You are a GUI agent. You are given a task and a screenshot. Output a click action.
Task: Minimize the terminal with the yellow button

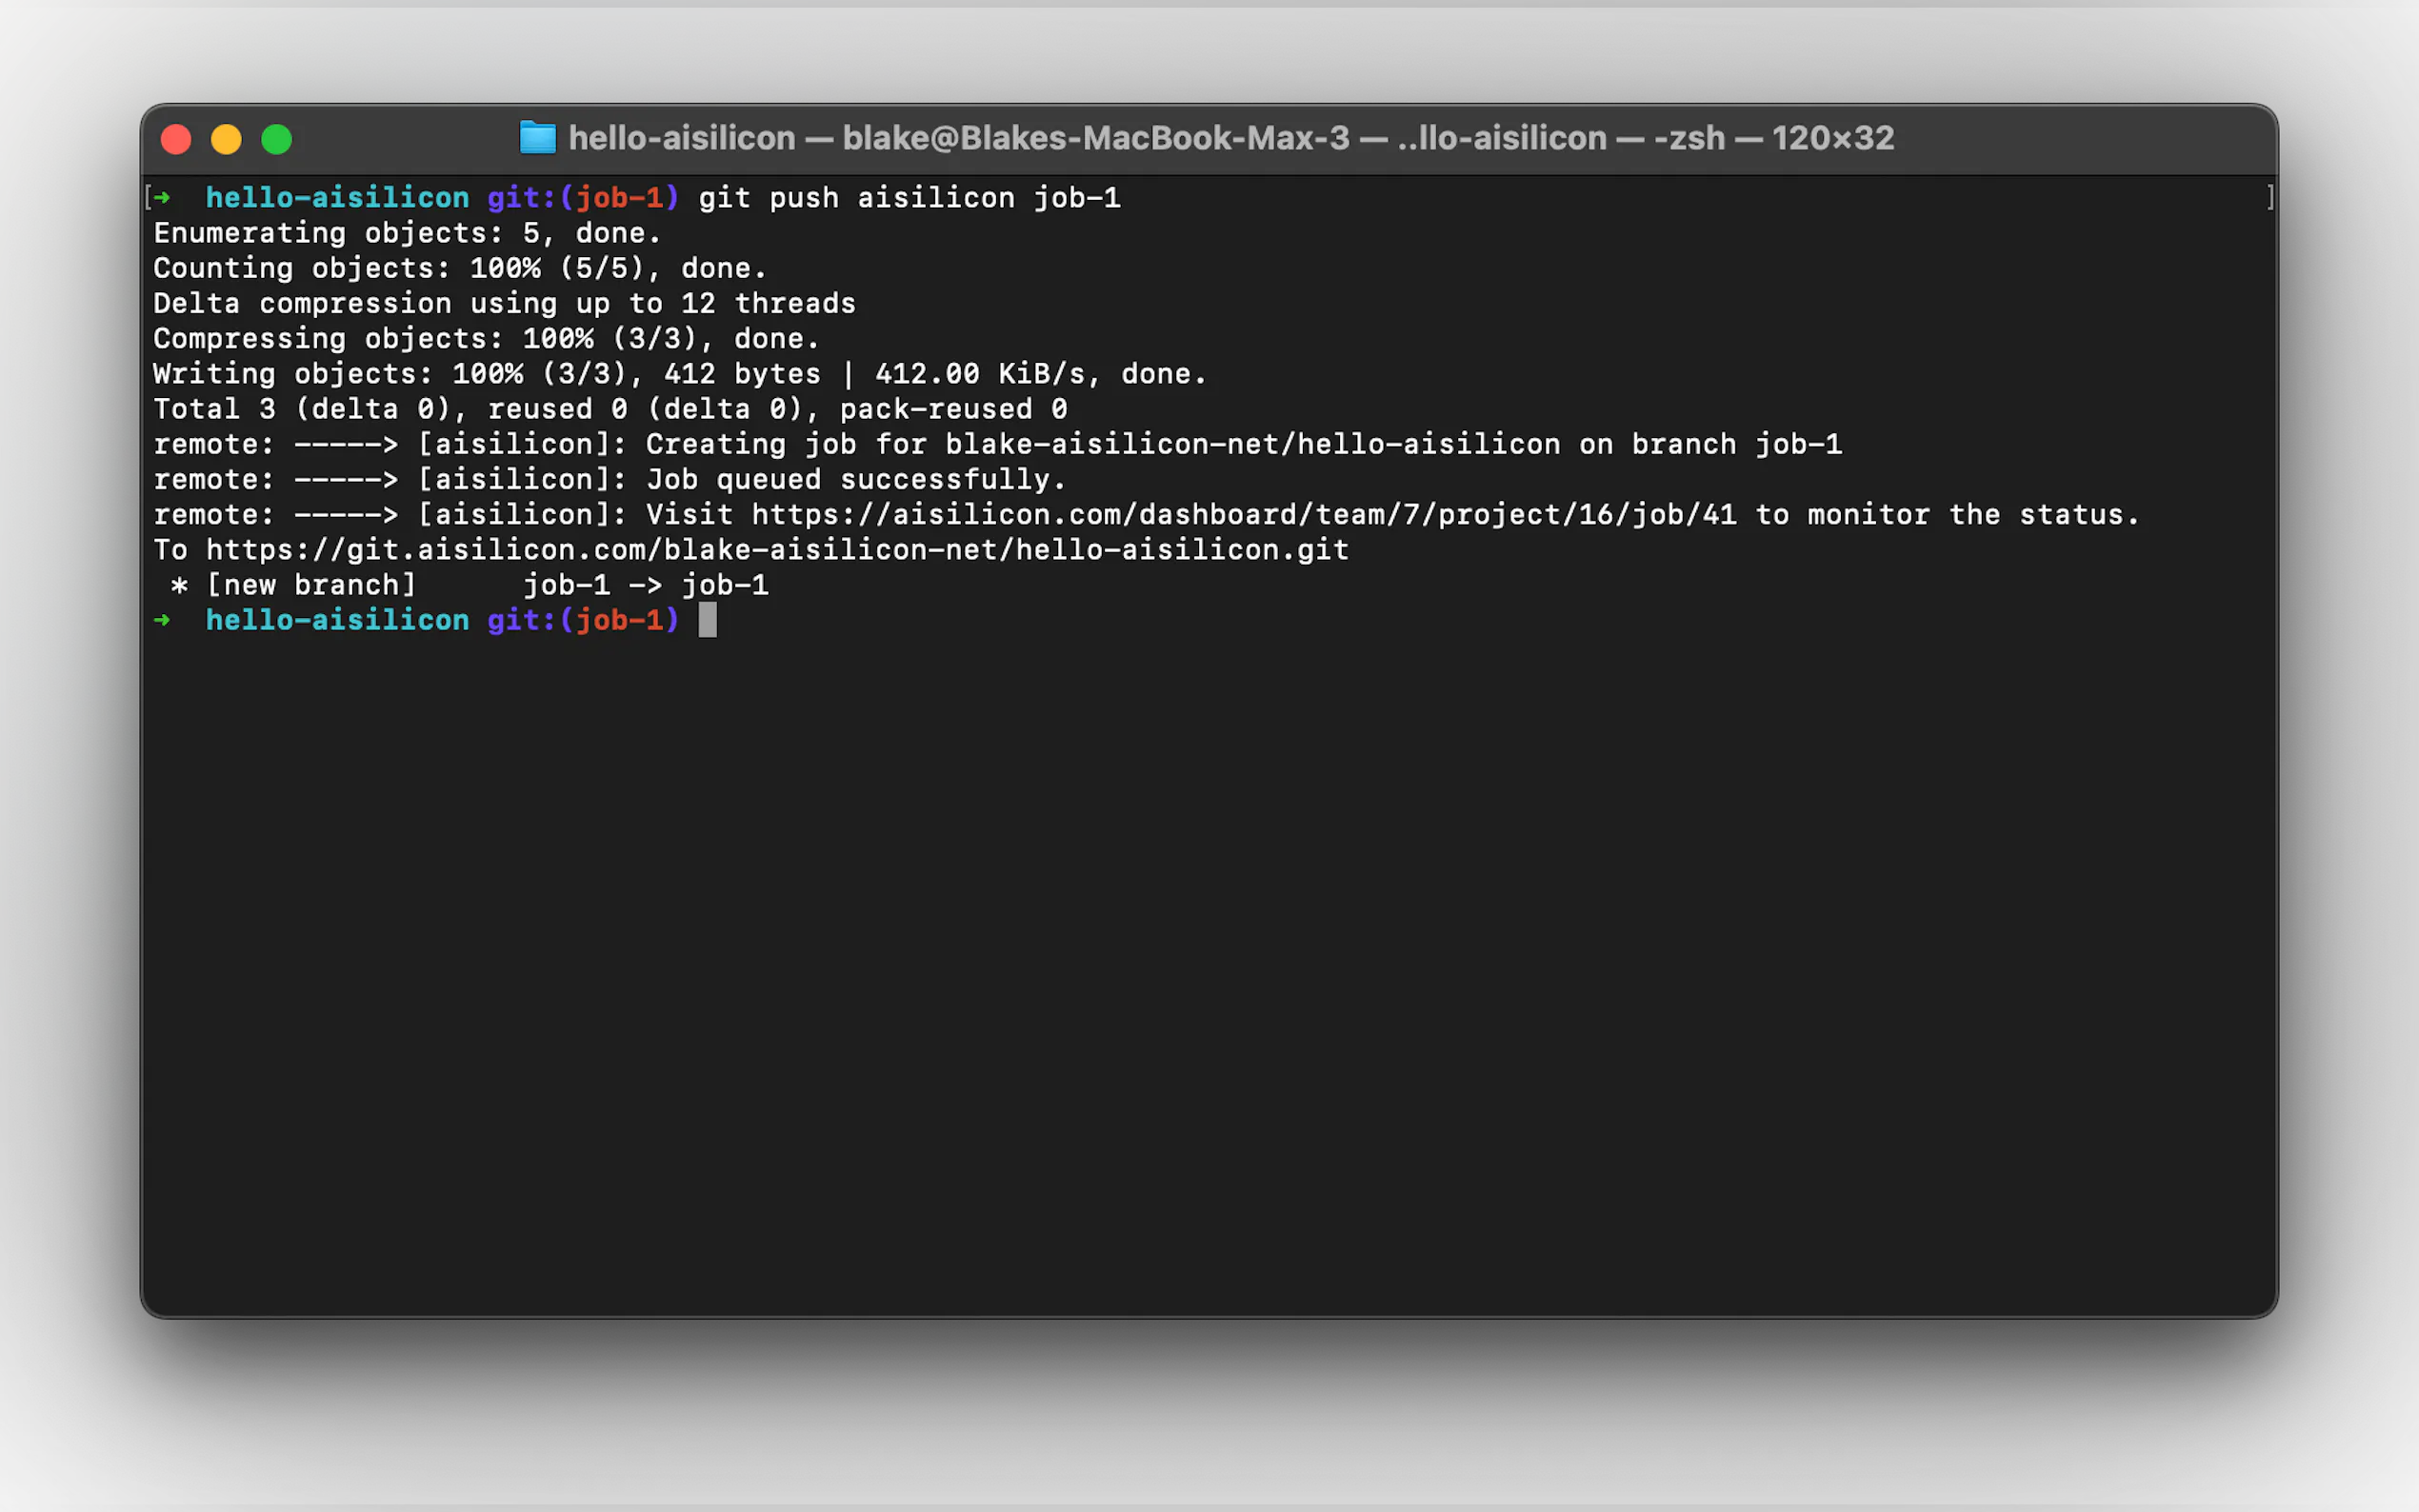point(226,139)
